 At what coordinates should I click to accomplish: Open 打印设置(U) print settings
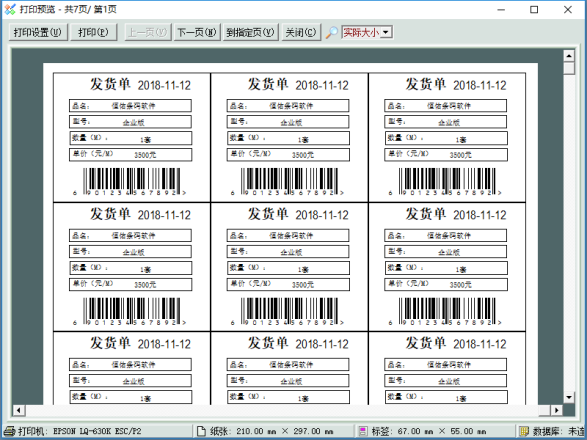click(x=37, y=33)
